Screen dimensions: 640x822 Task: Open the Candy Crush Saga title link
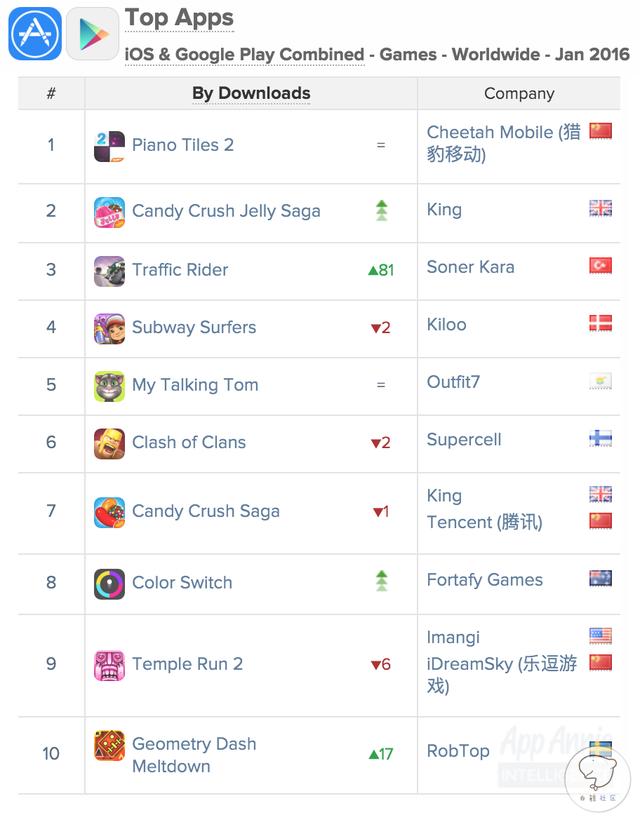pyautogui.click(x=206, y=511)
